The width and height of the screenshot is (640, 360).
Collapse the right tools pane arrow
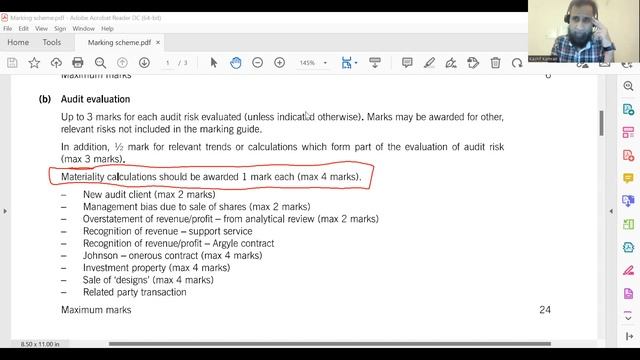tap(611, 211)
